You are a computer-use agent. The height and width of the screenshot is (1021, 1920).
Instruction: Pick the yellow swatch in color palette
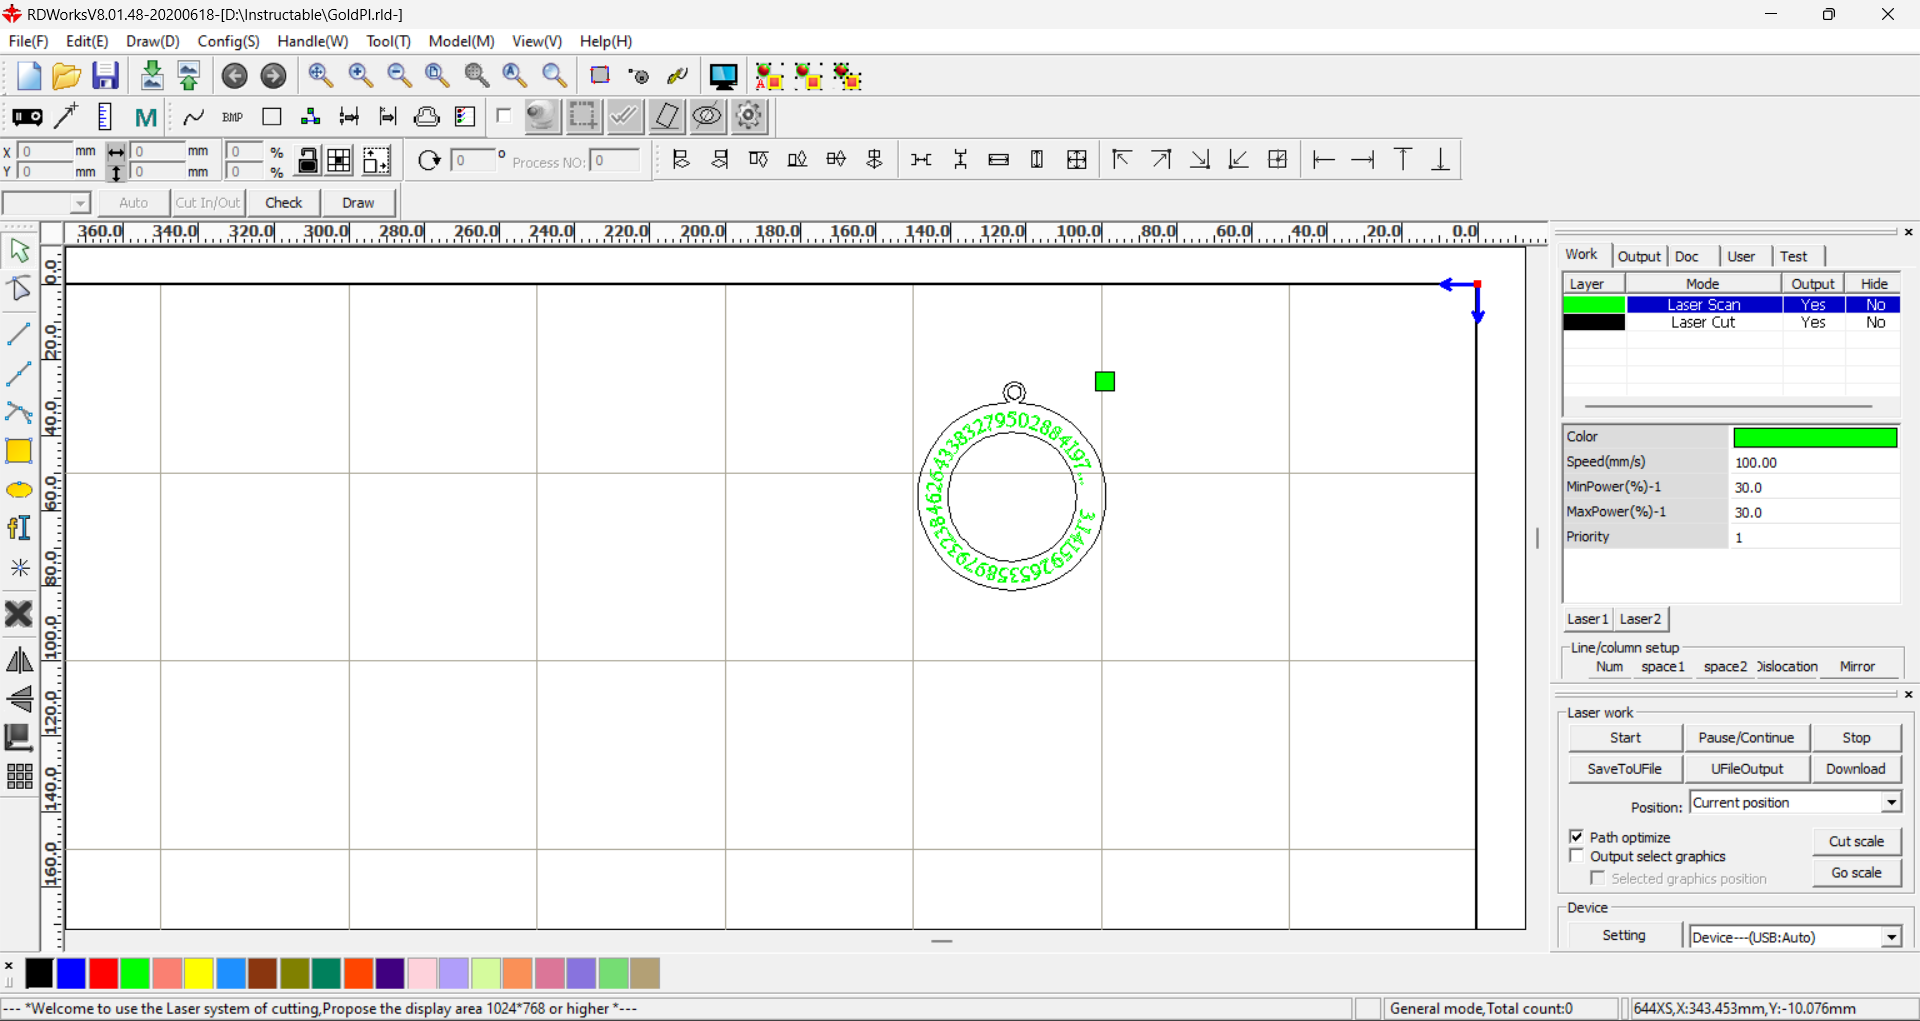198,973
